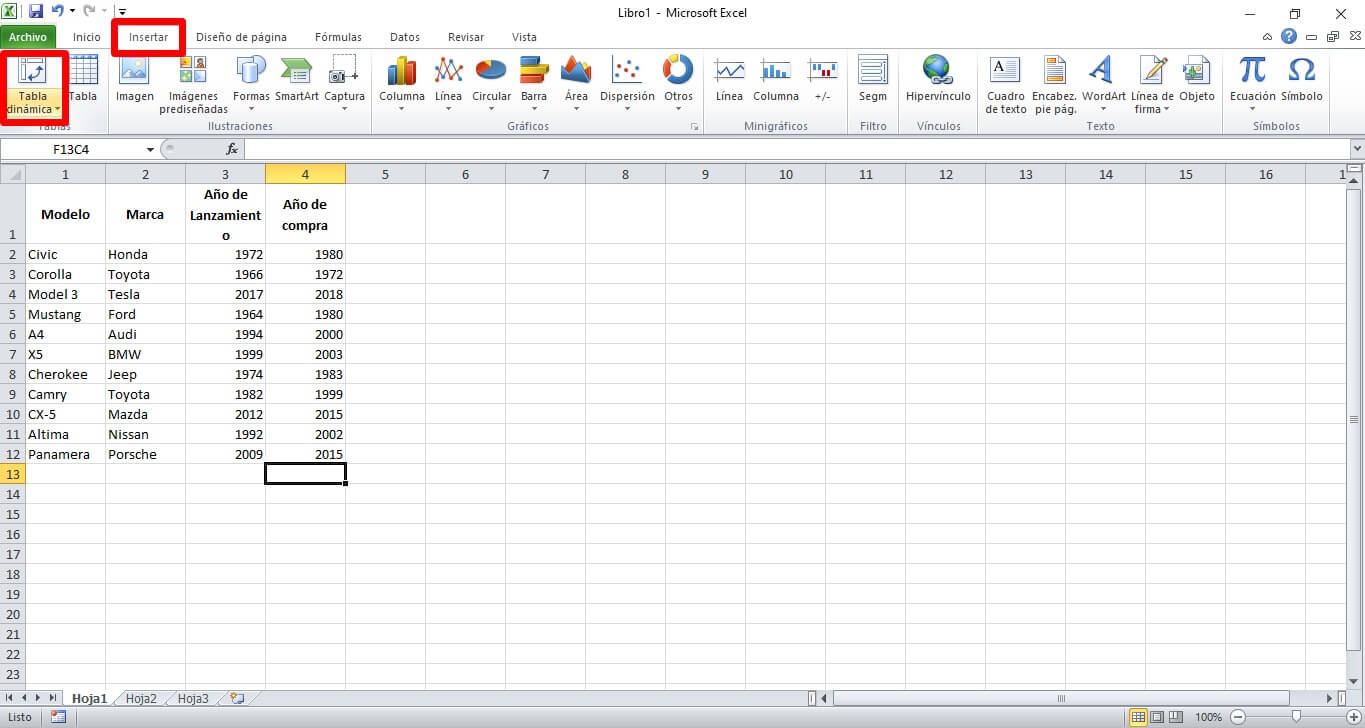Add Encabez. pie pág. header footer
Viewport: 1365px width, 728px height.
[x=1054, y=85]
